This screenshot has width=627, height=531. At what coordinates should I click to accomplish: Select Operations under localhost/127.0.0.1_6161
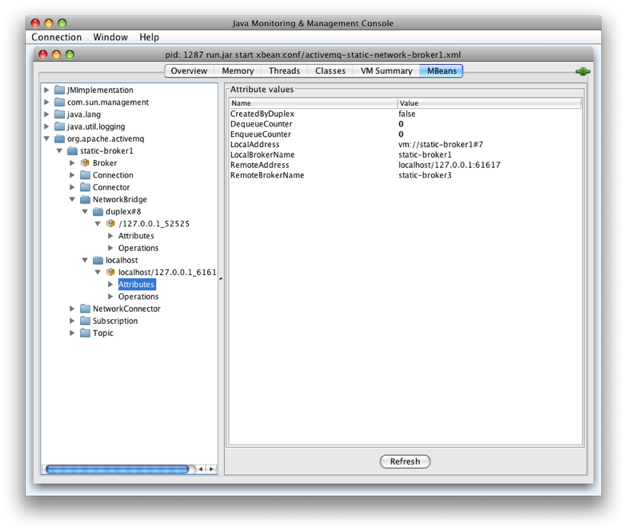pyautogui.click(x=138, y=297)
